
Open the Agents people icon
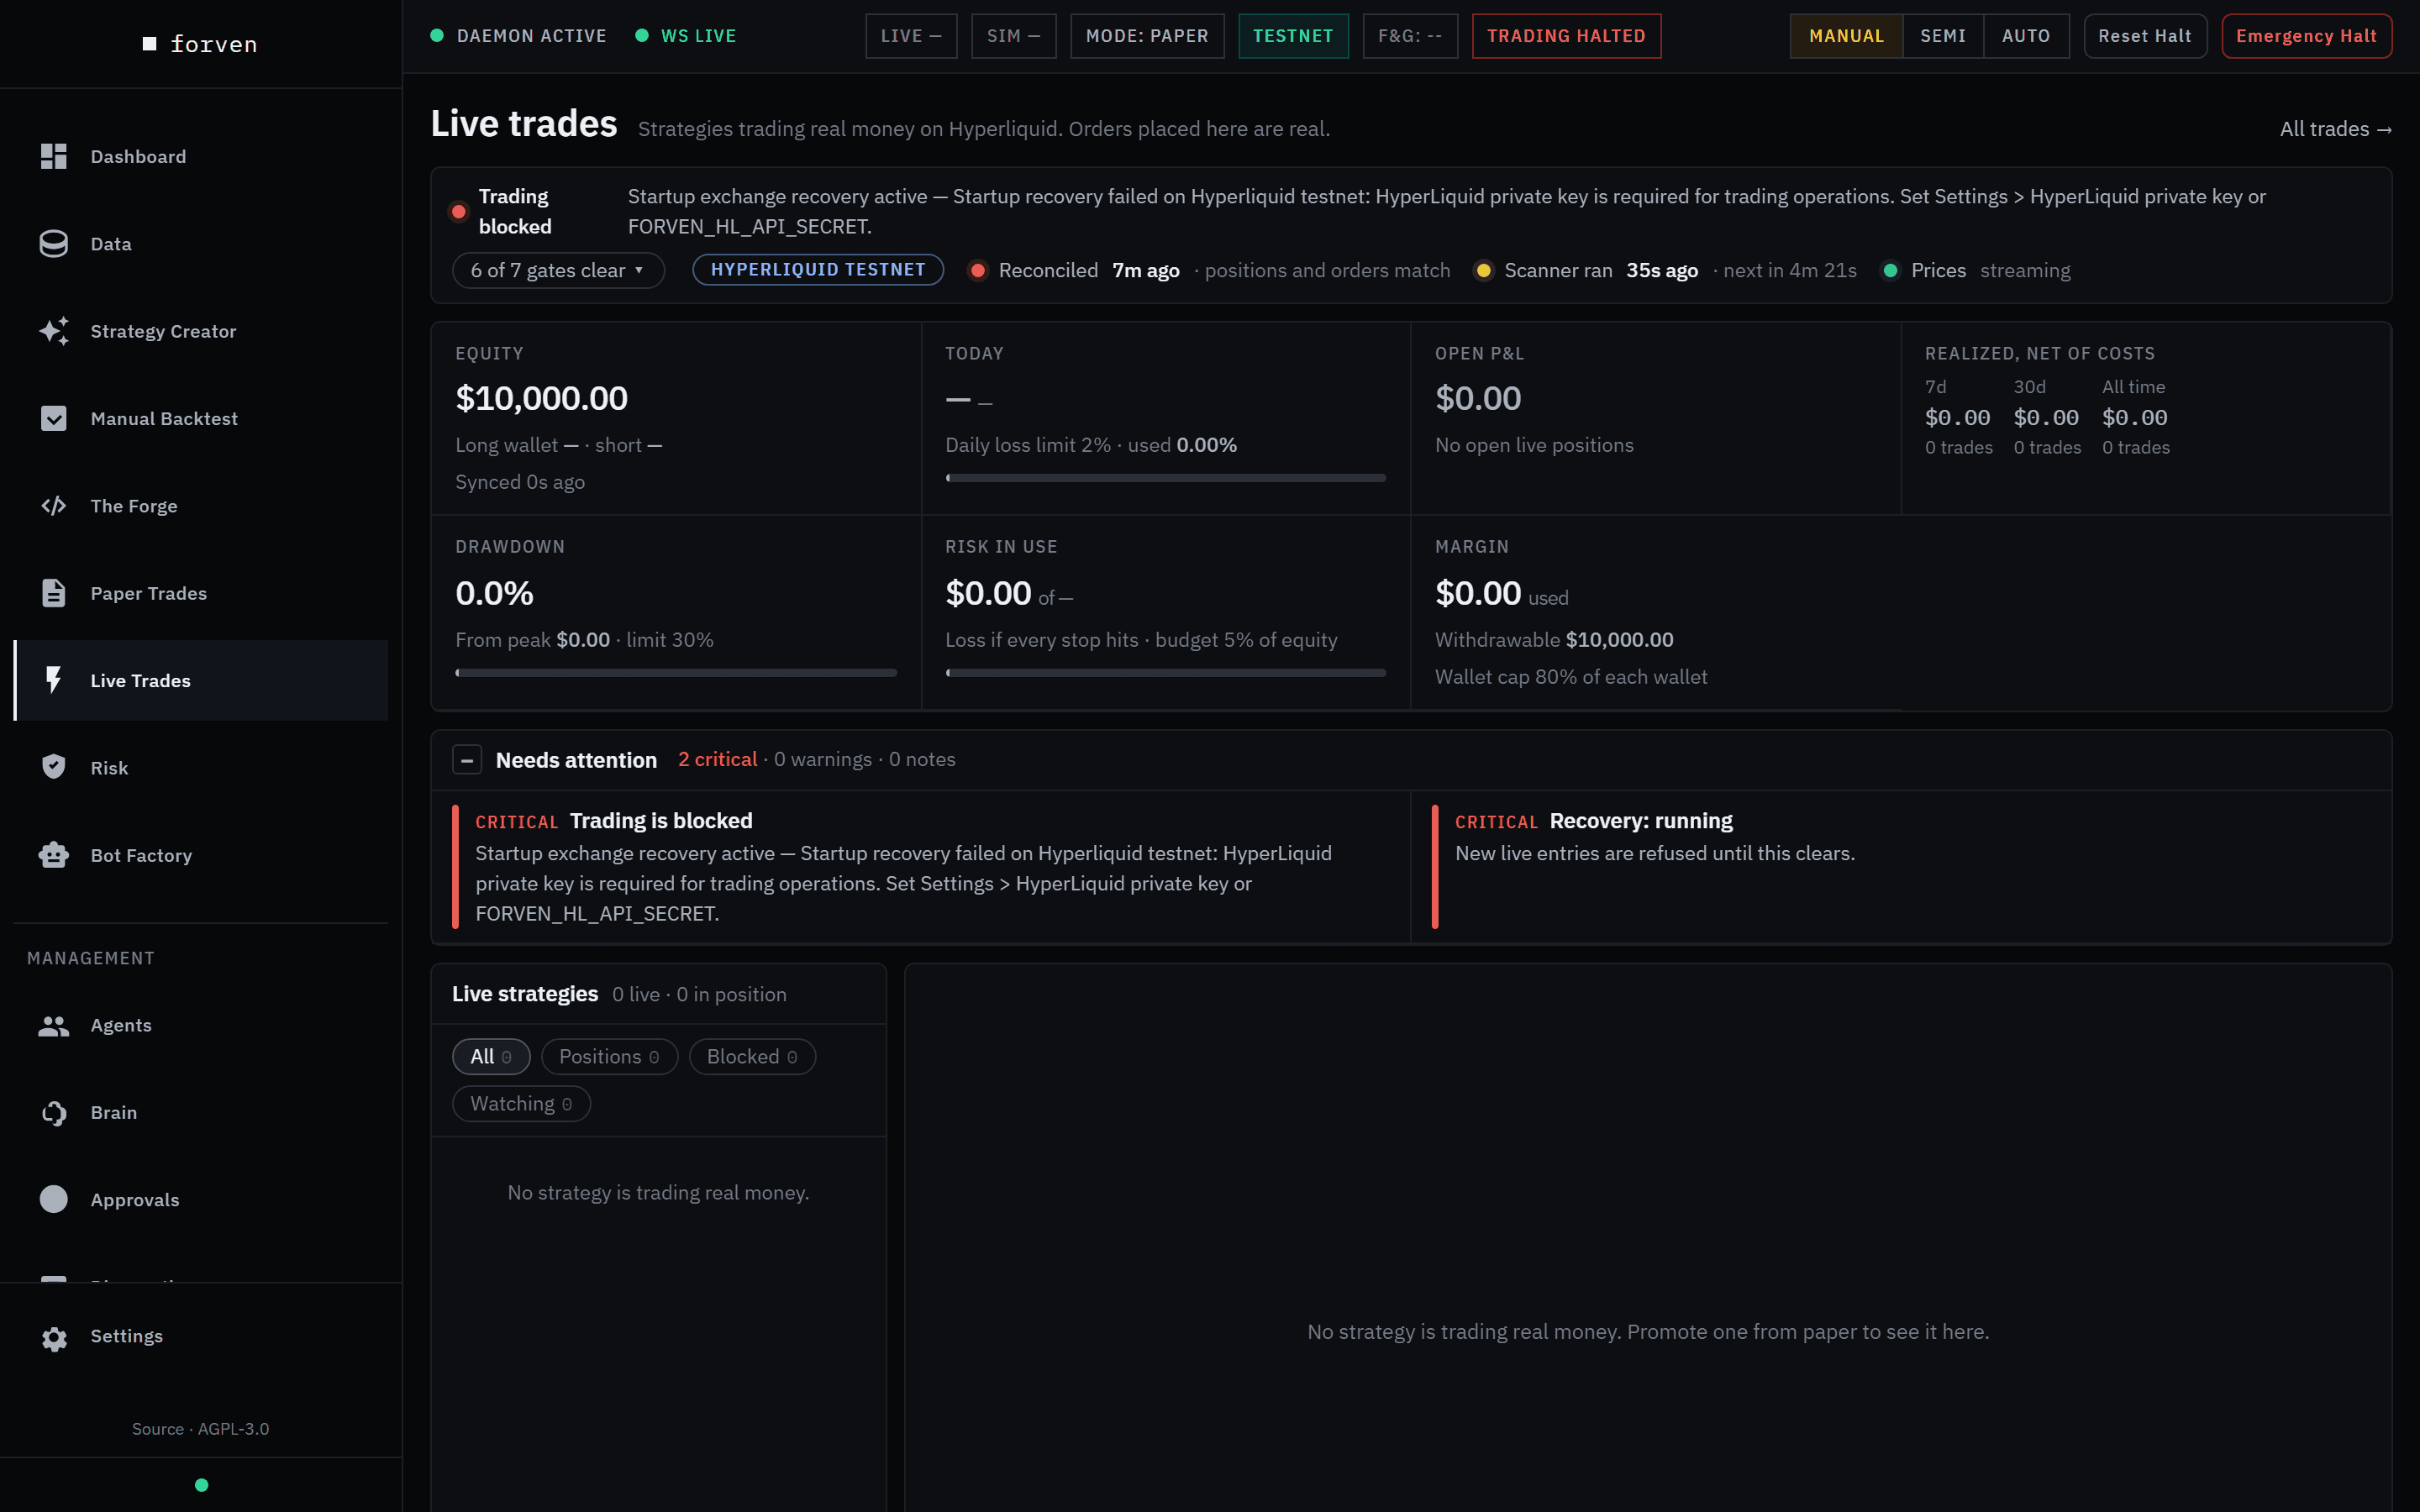(x=53, y=1025)
